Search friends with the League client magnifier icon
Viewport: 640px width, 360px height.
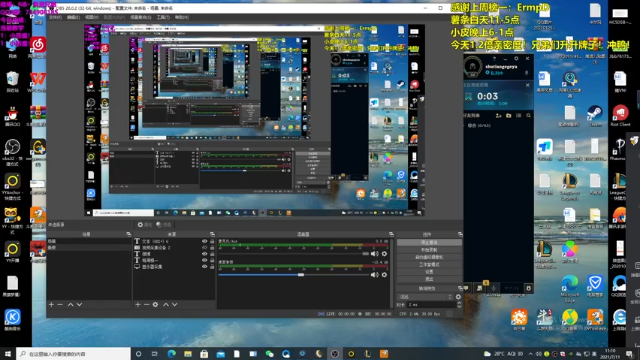pyautogui.click(x=529, y=116)
